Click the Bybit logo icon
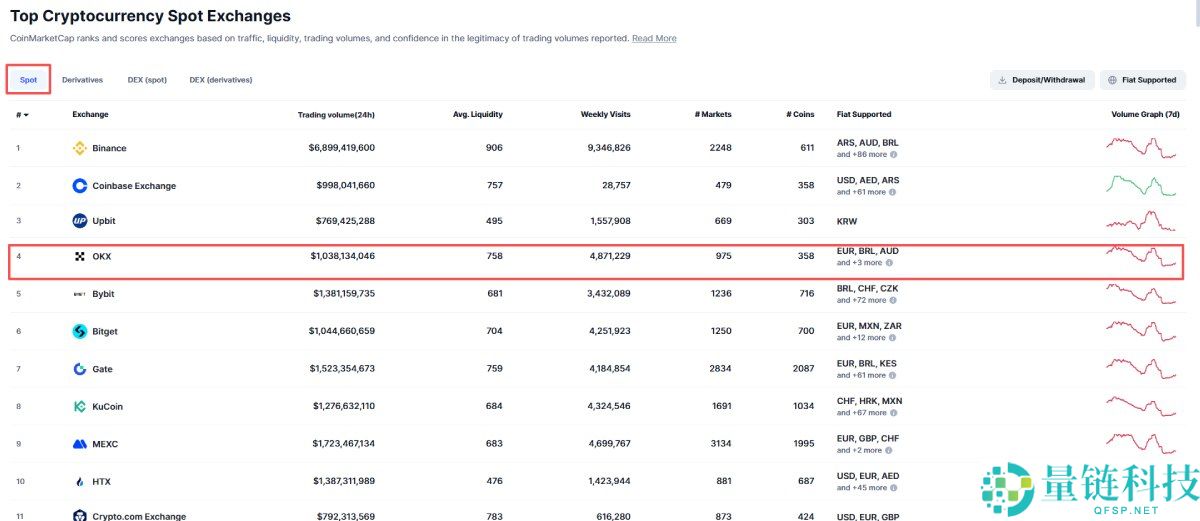The width and height of the screenshot is (1200, 521). pyautogui.click(x=80, y=294)
